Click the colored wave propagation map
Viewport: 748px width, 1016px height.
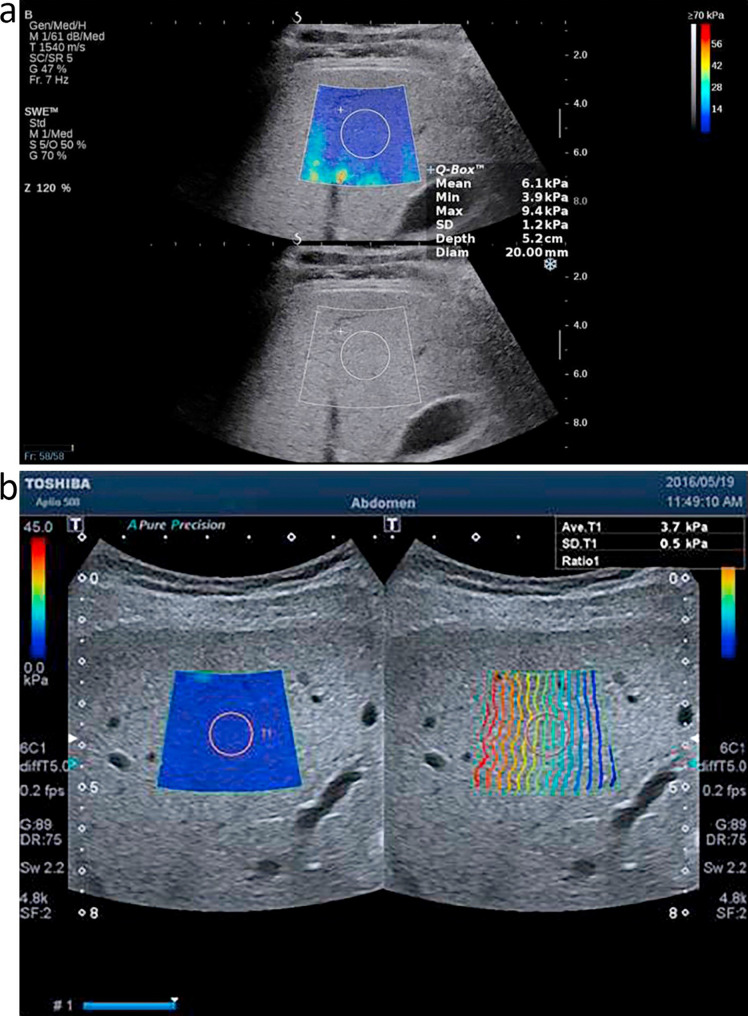543,731
